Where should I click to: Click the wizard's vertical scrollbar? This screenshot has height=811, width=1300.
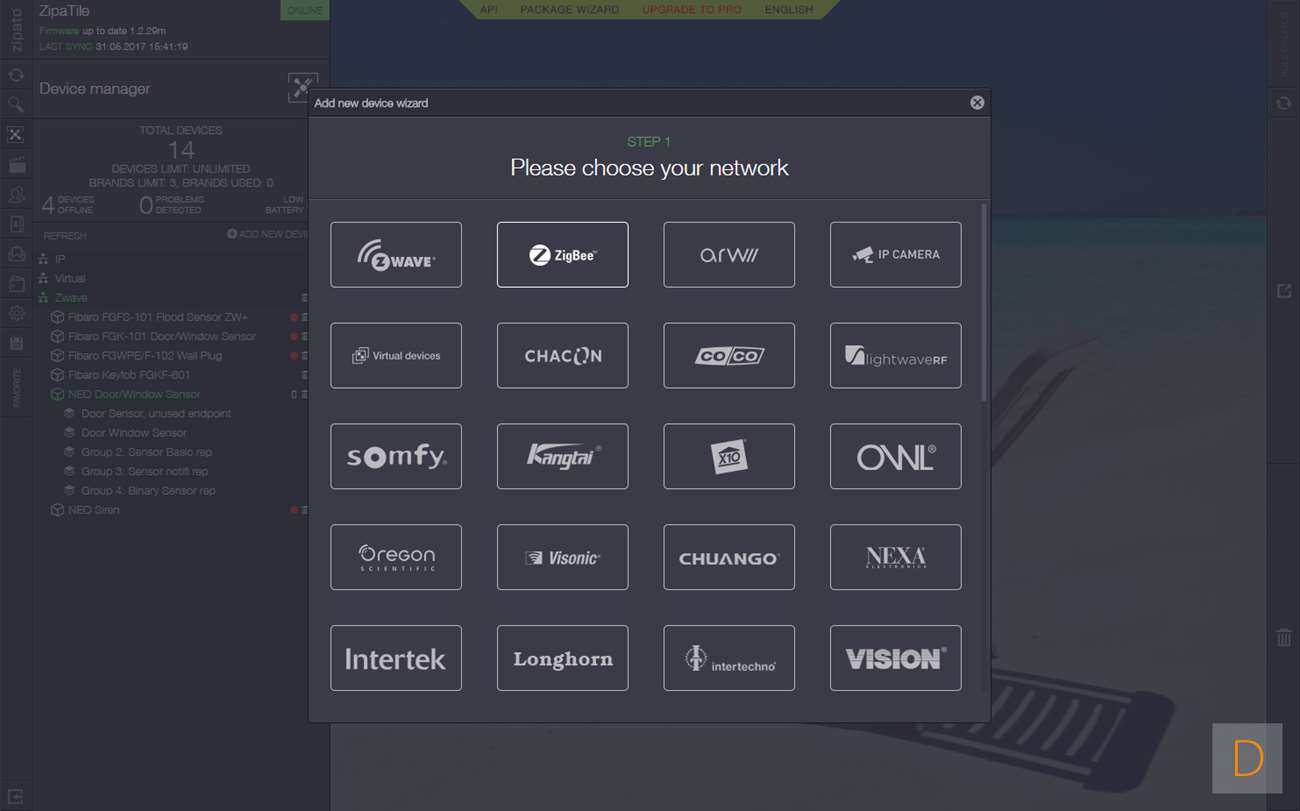click(984, 303)
